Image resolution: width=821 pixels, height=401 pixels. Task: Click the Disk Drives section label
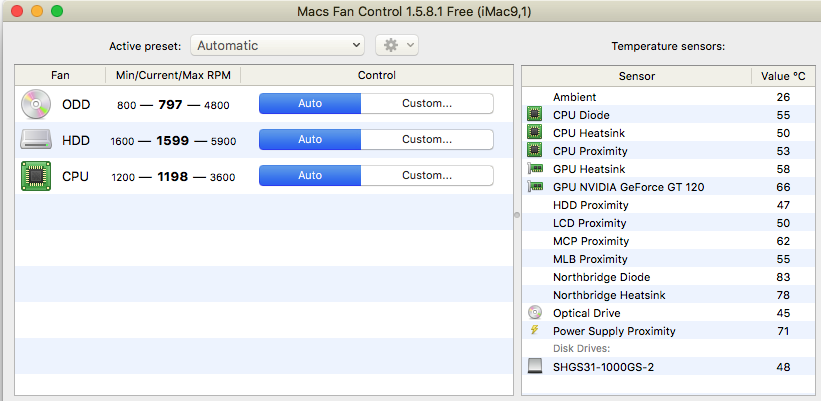[582, 349]
